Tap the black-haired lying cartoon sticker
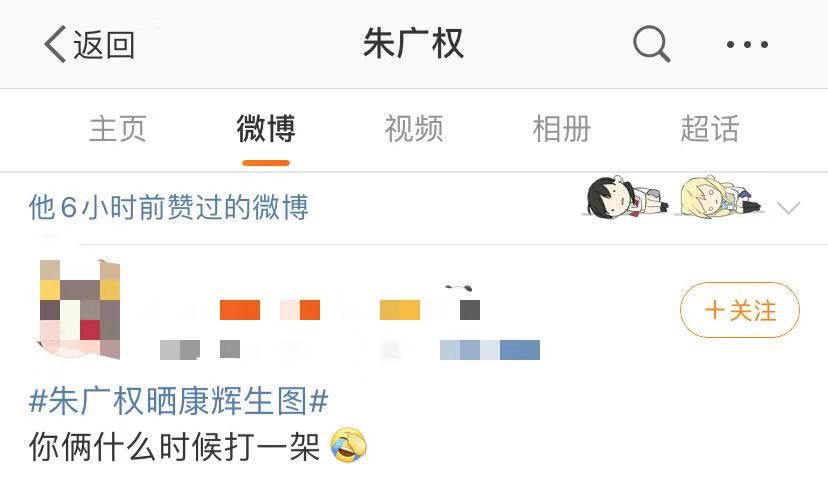The height and width of the screenshot is (483, 828). tap(626, 197)
